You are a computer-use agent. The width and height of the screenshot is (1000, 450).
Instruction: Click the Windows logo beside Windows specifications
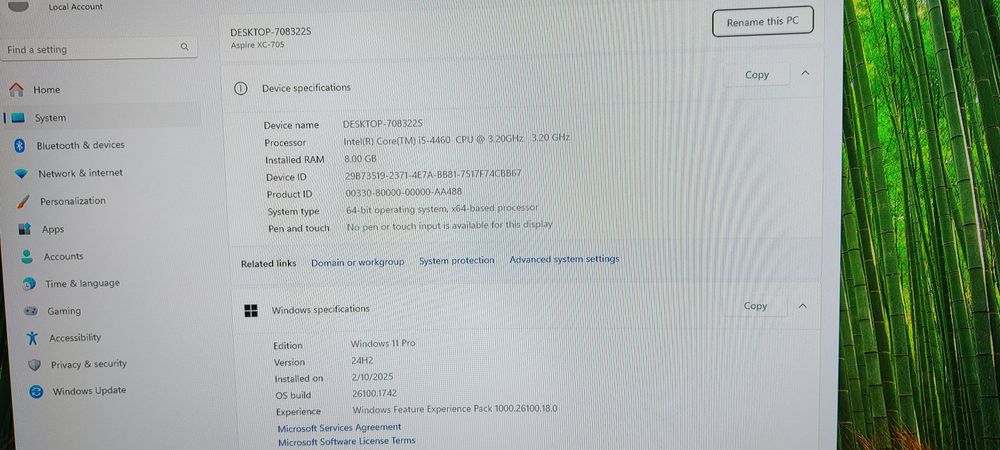pyautogui.click(x=251, y=311)
